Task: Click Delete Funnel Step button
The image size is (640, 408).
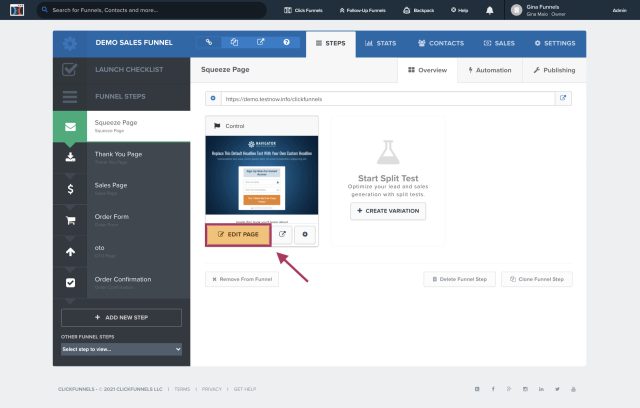Action: point(460,279)
